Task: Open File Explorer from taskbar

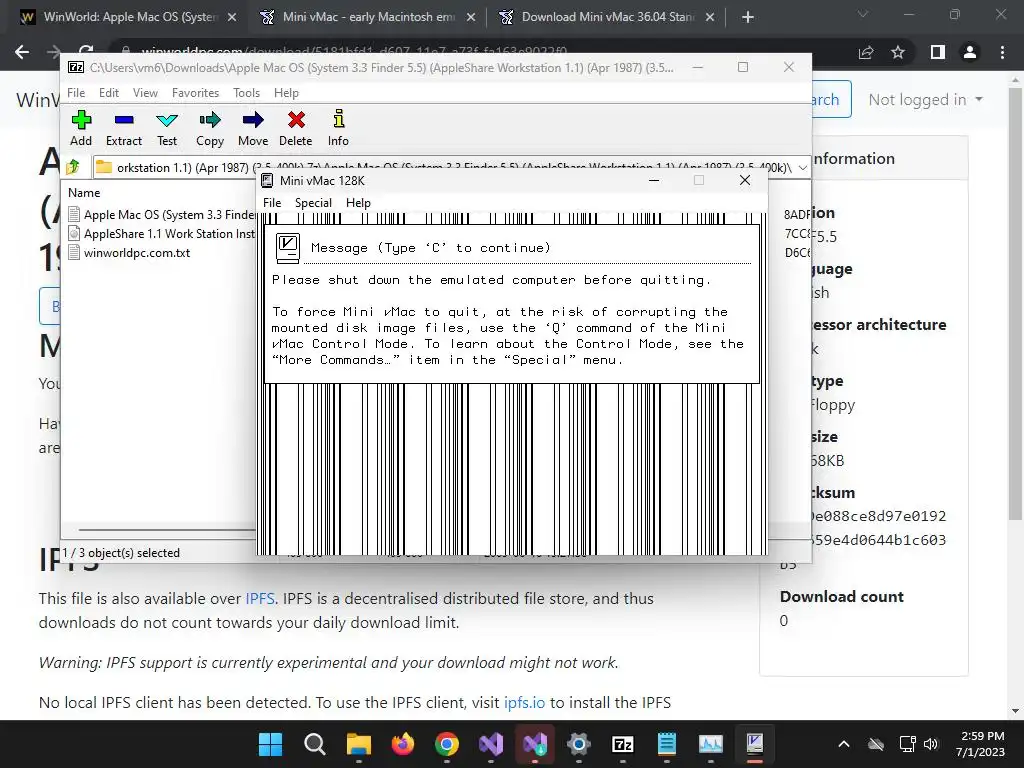Action: [x=359, y=744]
